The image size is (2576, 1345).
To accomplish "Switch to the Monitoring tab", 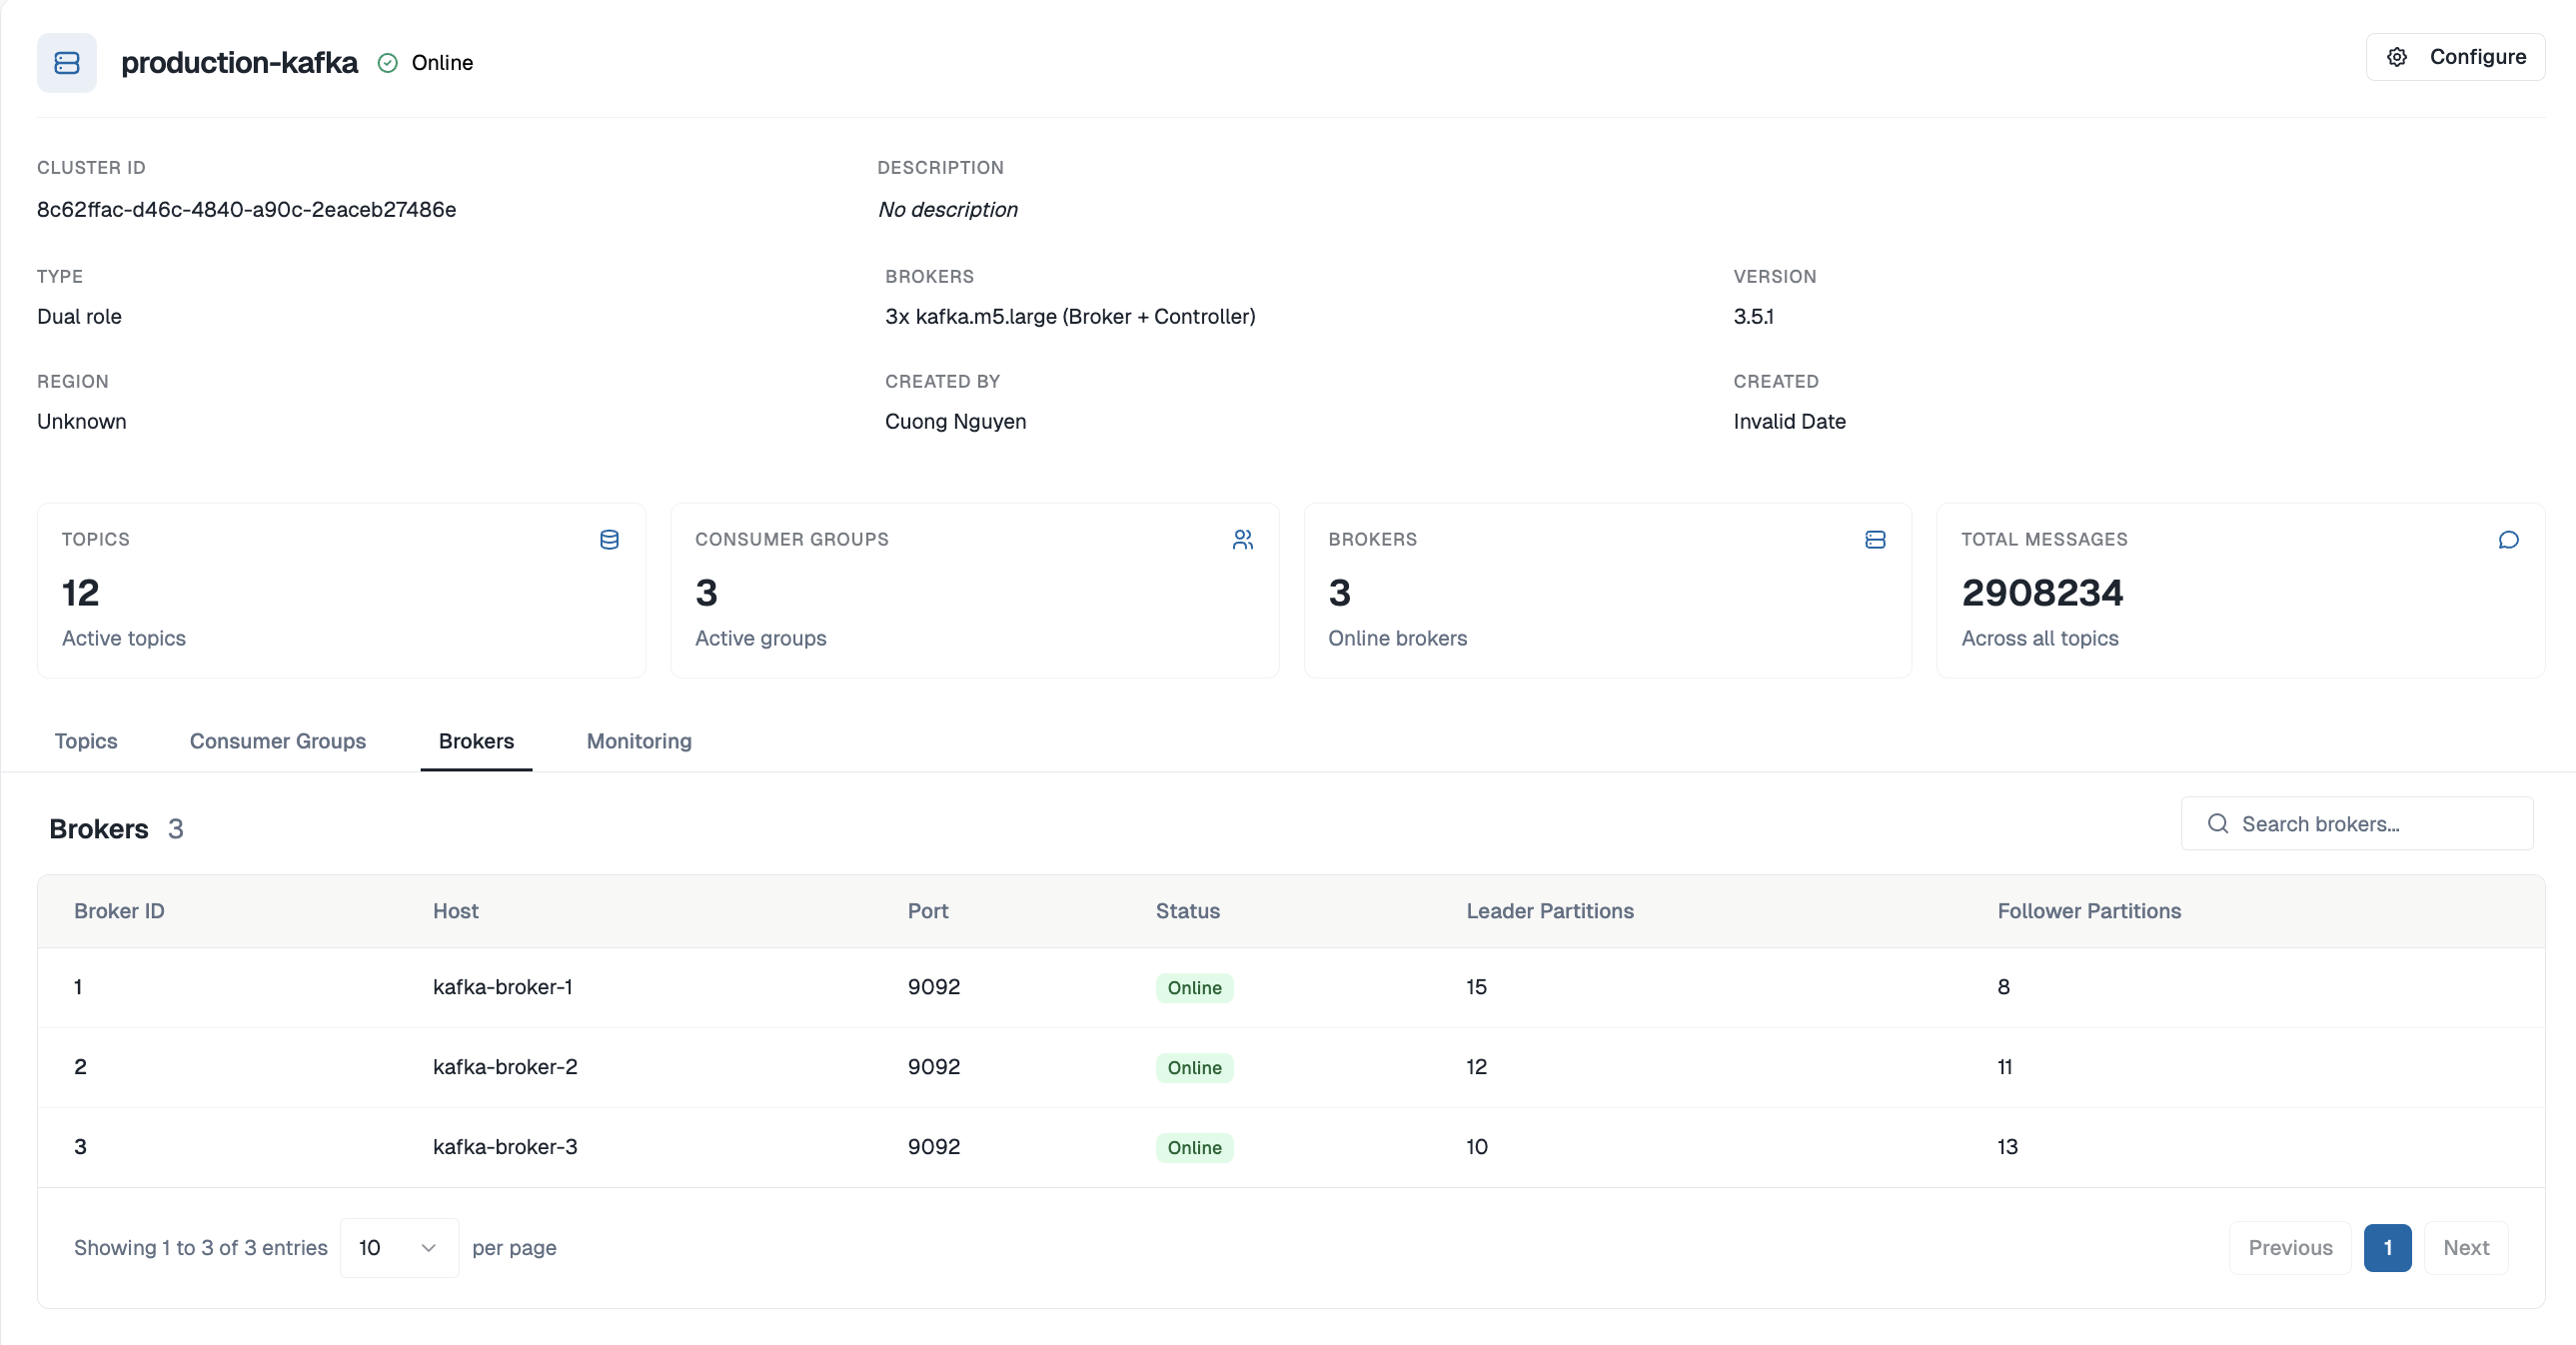I will tap(638, 741).
